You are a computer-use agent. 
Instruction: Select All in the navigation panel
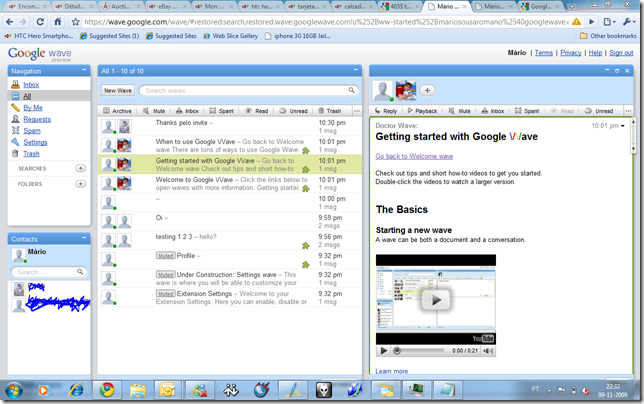coord(27,96)
